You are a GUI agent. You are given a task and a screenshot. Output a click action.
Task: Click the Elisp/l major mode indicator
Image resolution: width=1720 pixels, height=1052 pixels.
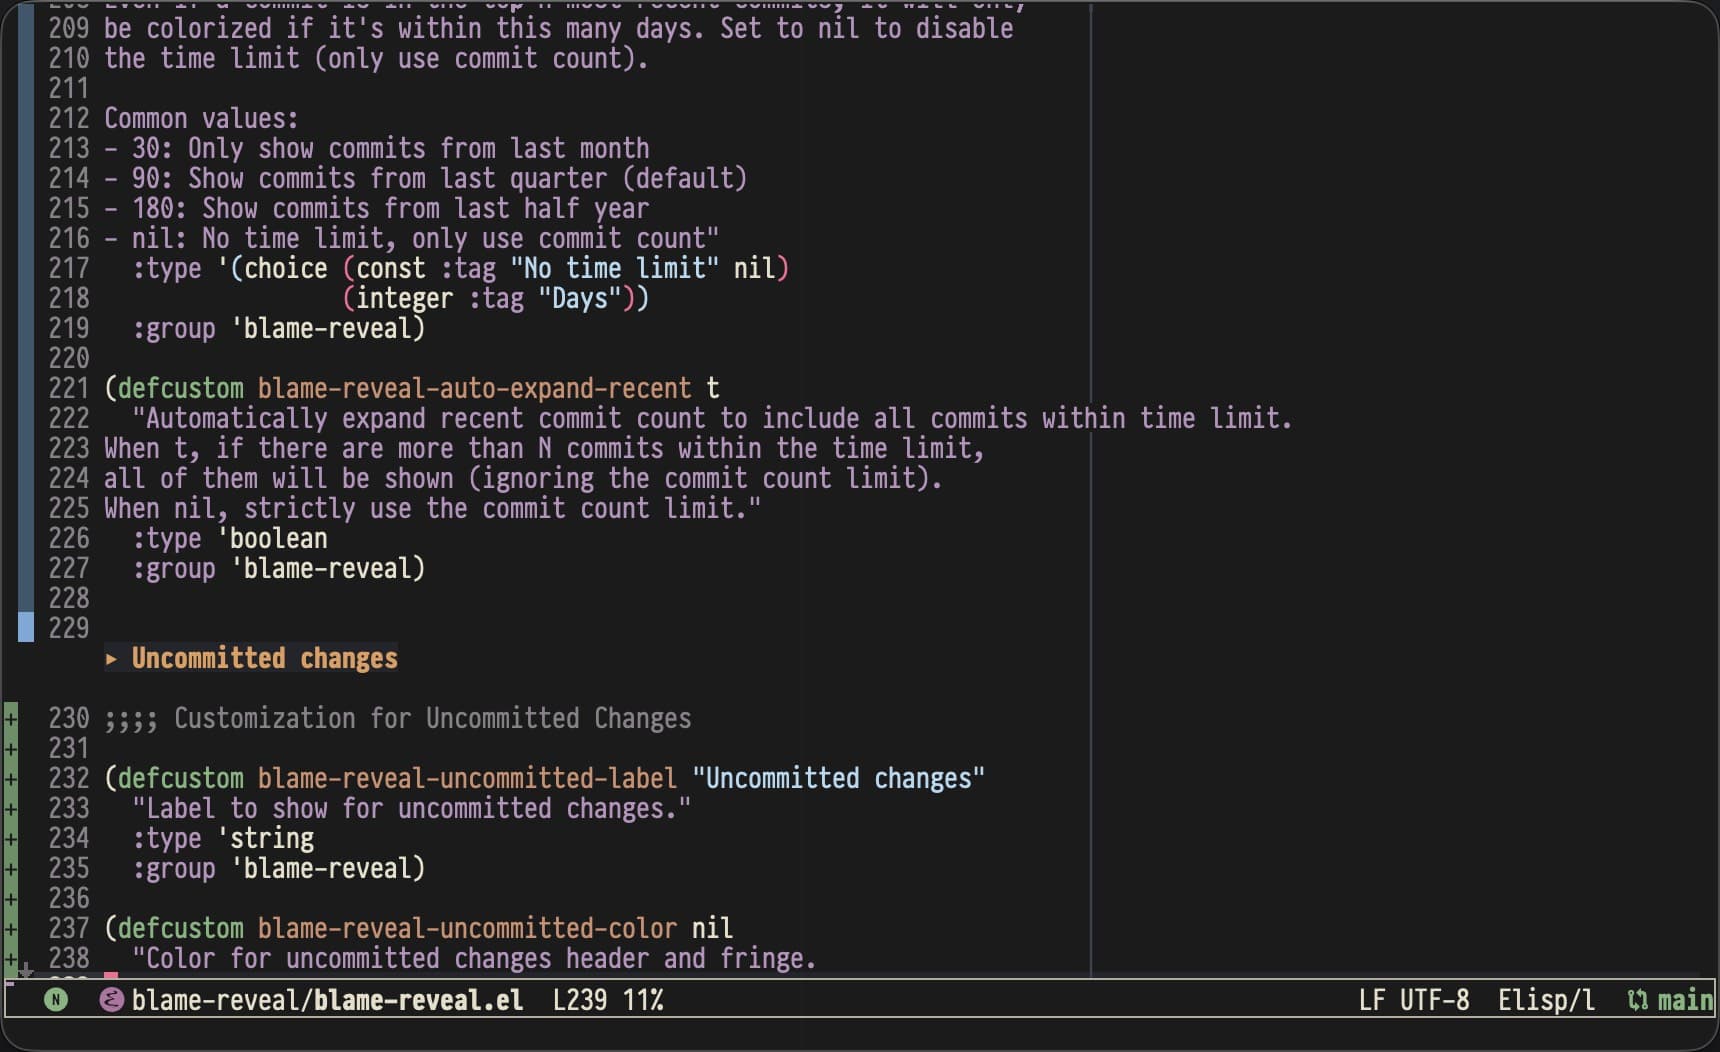click(x=1545, y=1000)
